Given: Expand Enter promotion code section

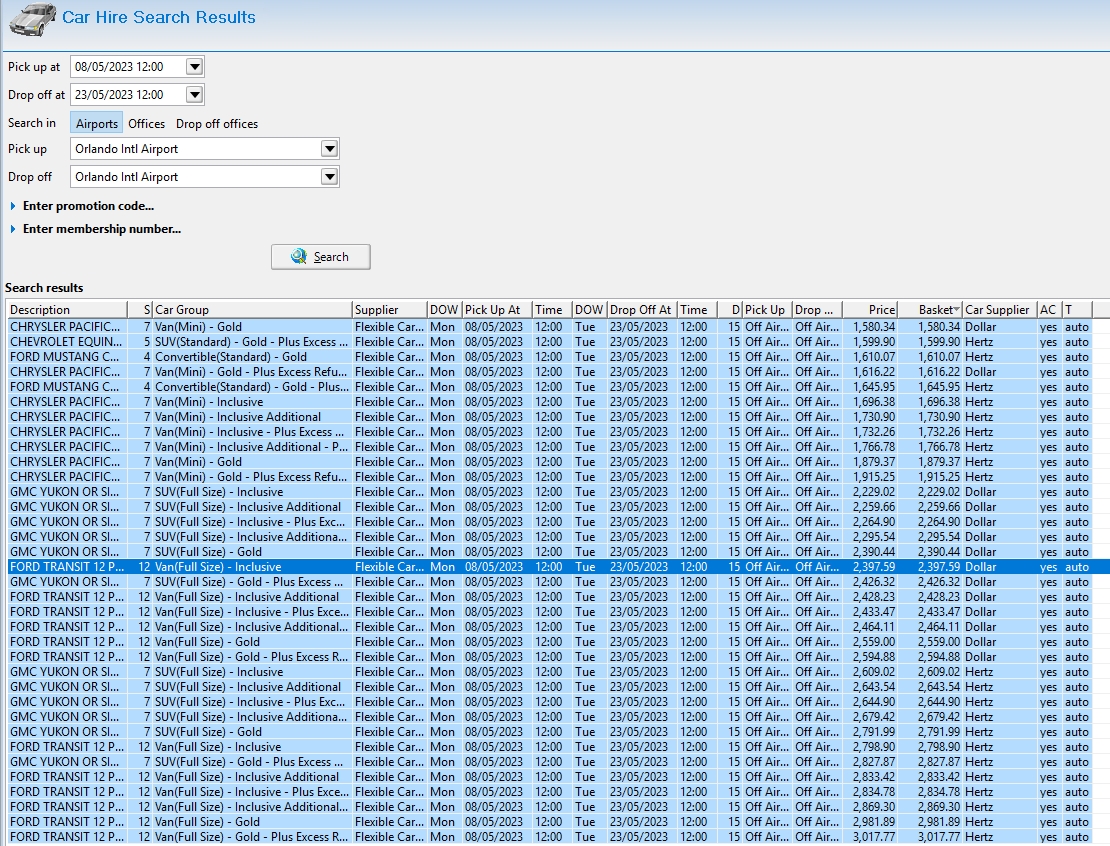Looking at the screenshot, I should [x=88, y=206].
